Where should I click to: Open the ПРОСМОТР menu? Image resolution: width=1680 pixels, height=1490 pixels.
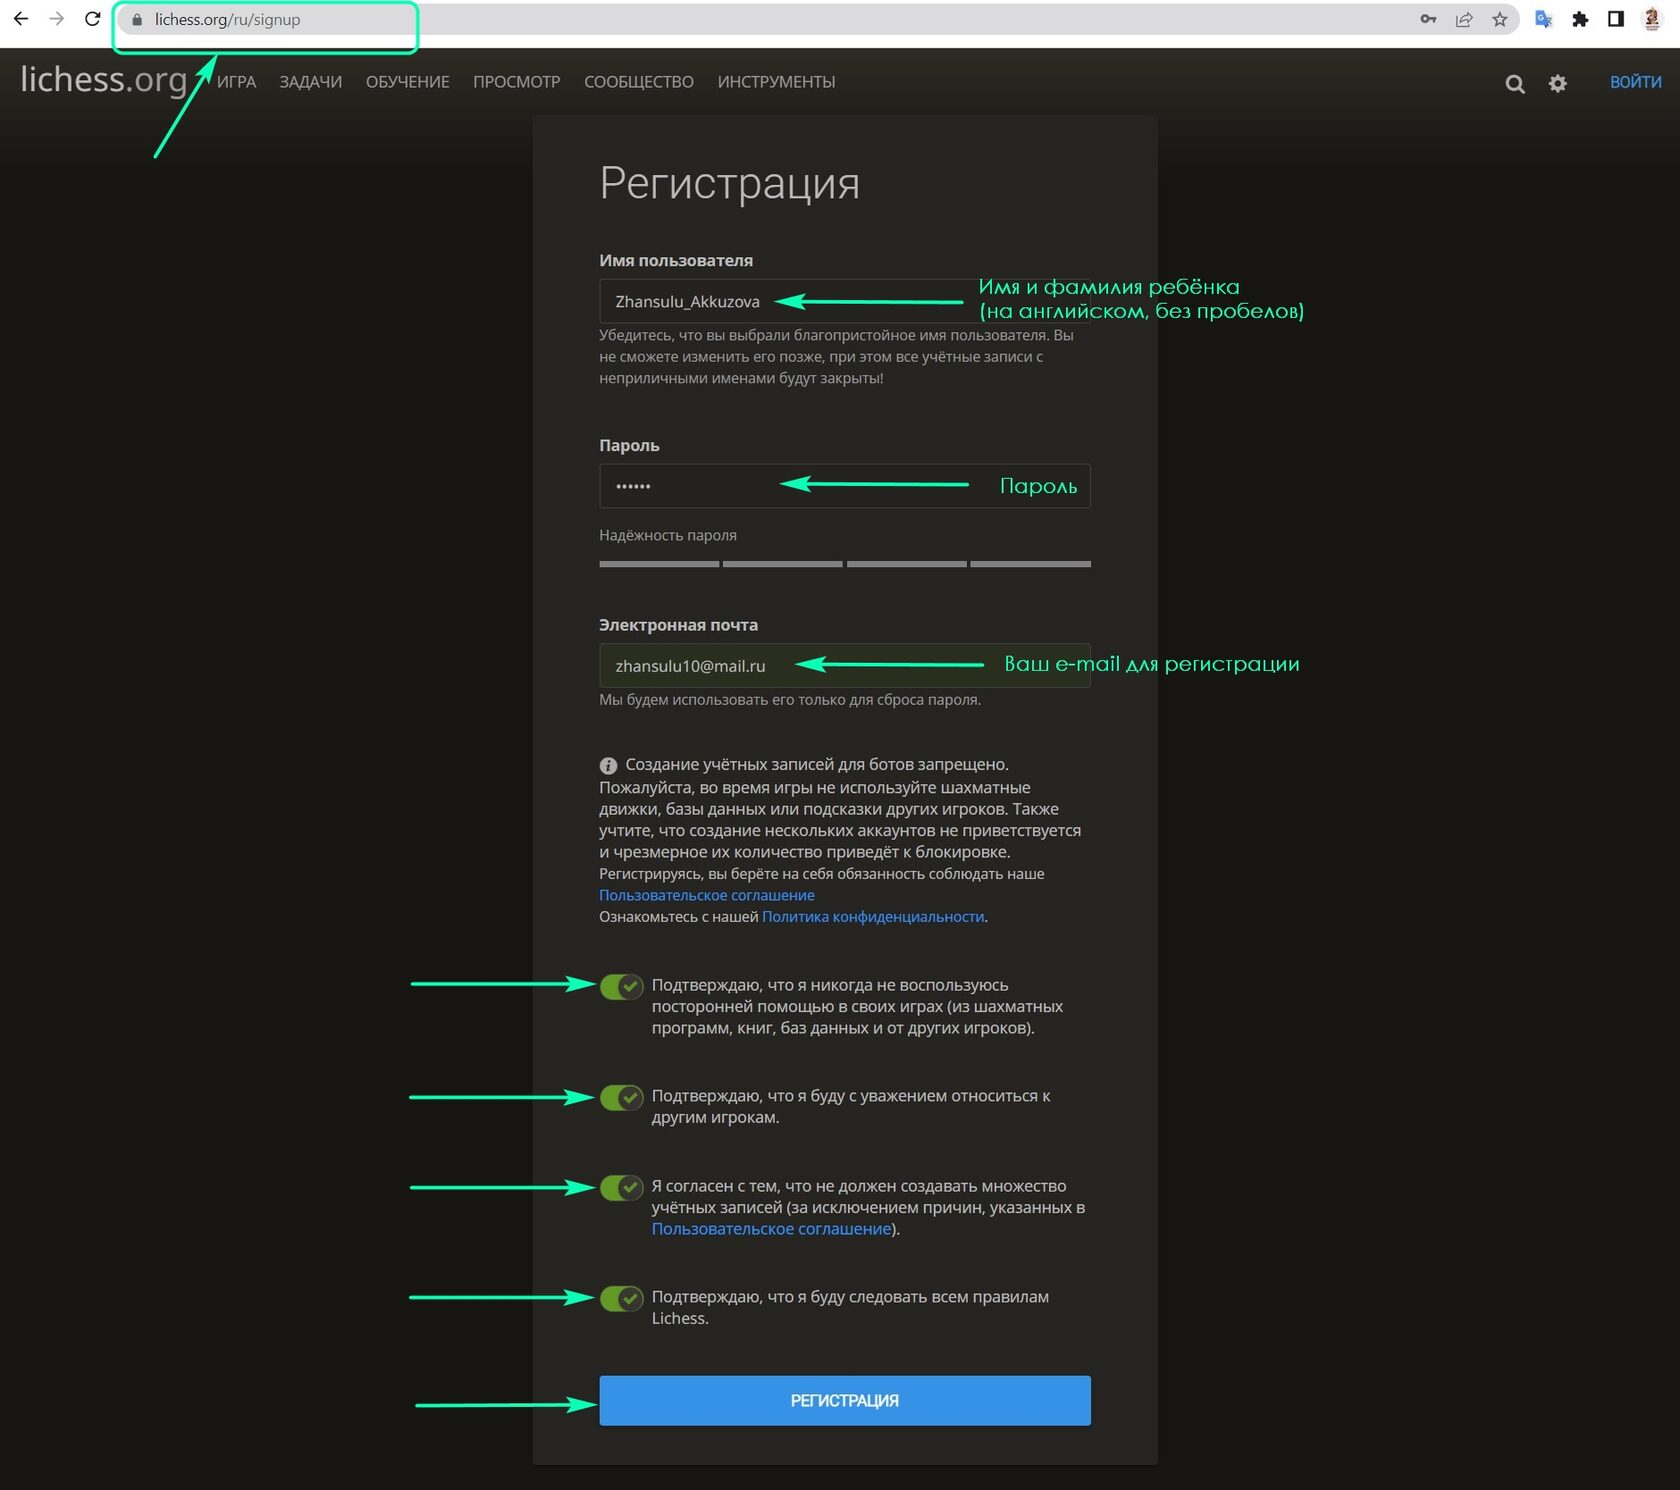point(517,82)
